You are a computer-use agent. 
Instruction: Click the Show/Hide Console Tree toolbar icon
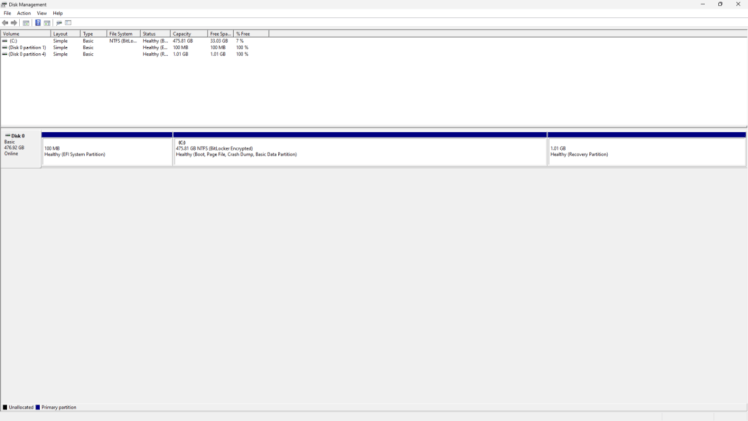click(26, 22)
